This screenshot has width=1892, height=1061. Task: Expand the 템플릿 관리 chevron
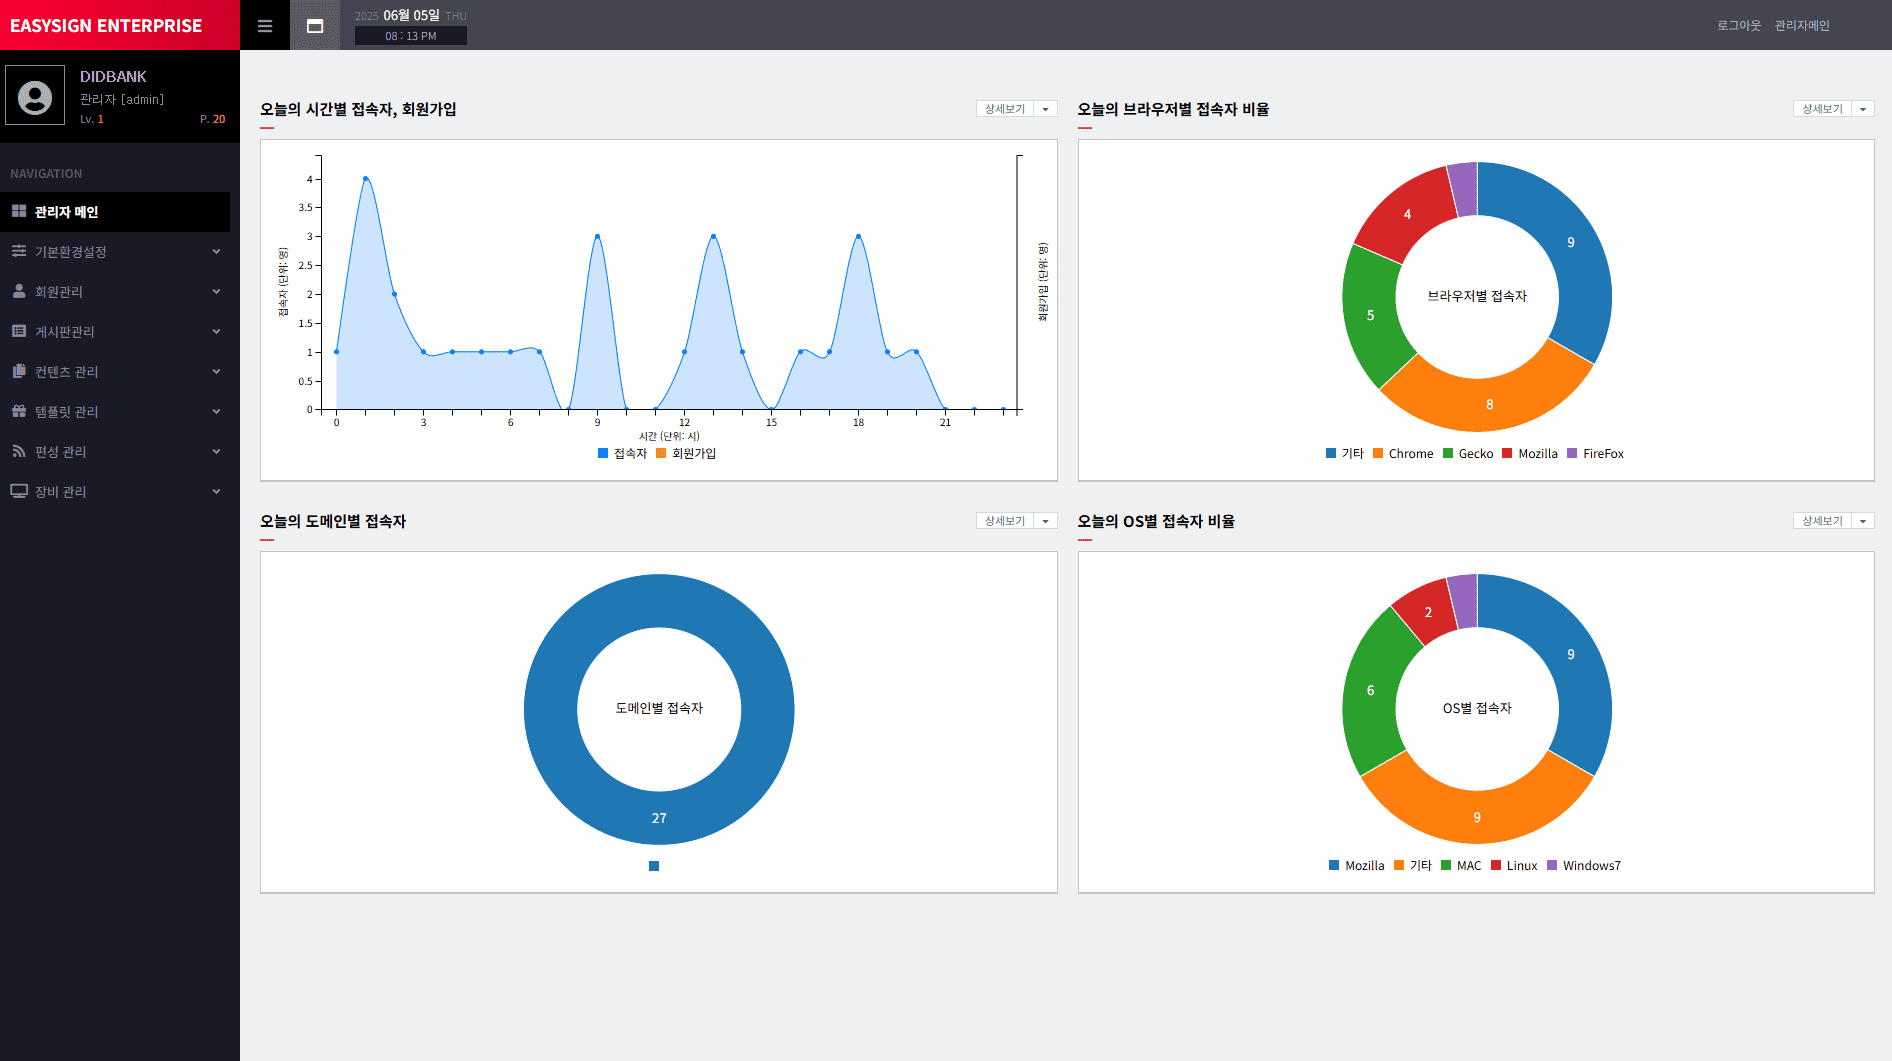click(x=216, y=412)
